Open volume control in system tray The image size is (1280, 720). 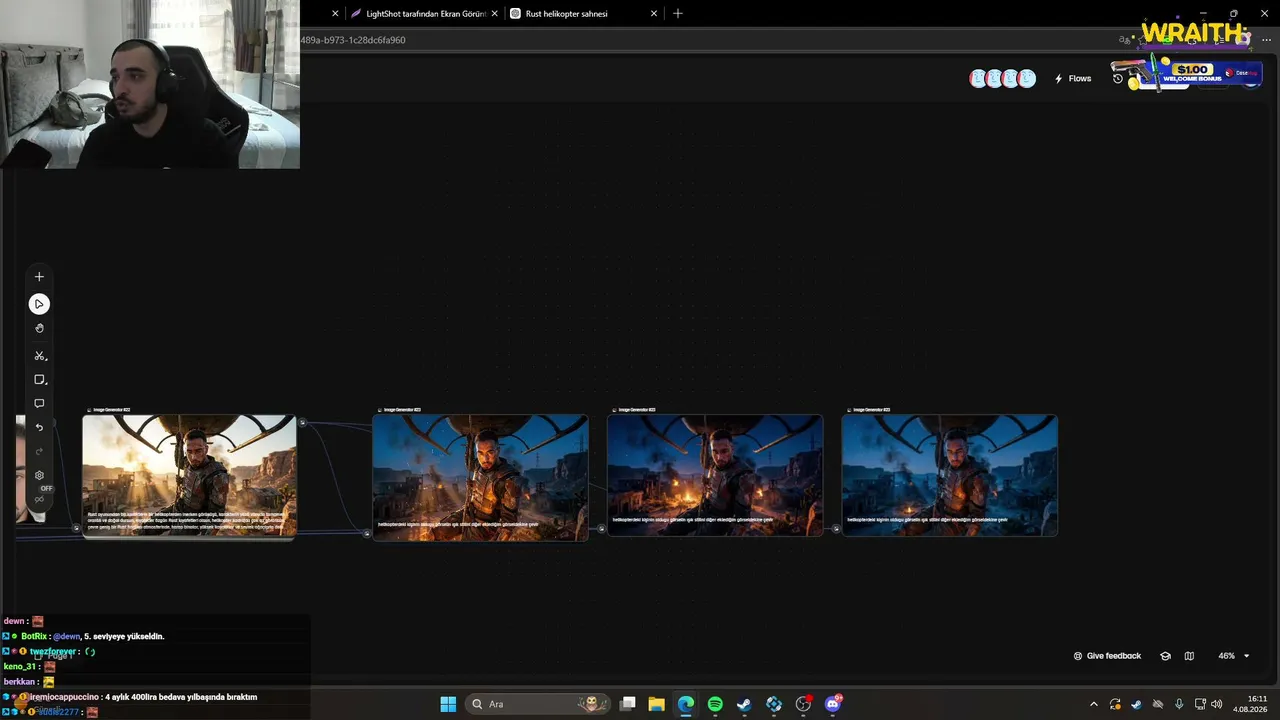pyautogui.click(x=1216, y=704)
